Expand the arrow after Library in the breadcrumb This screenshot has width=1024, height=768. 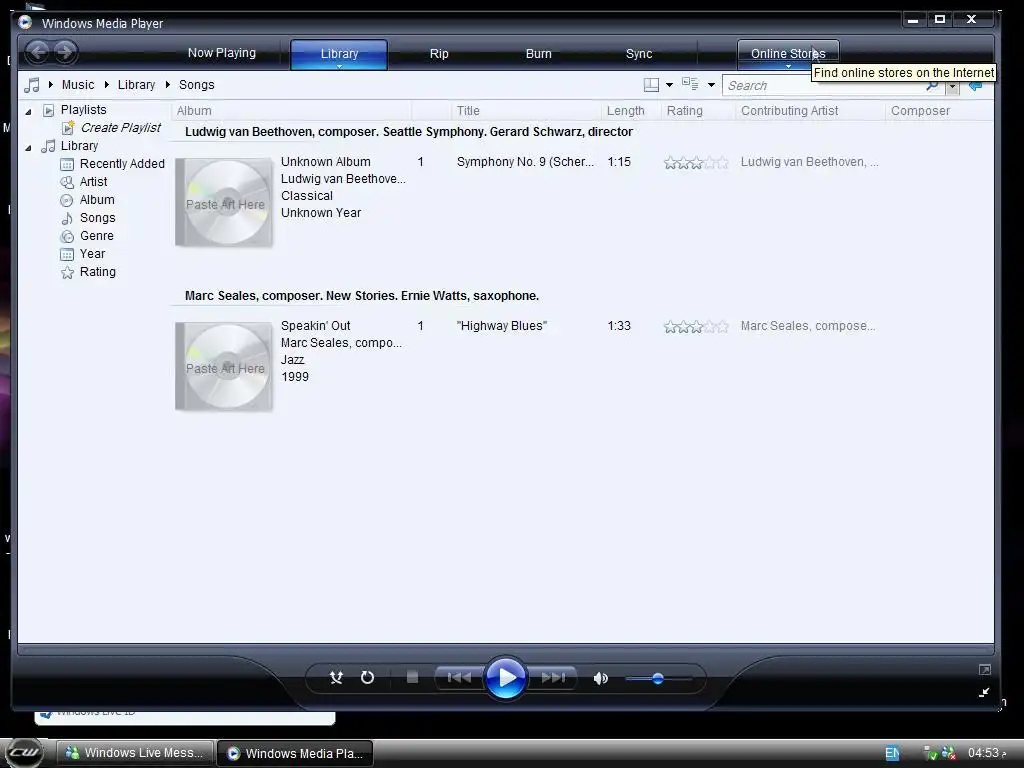click(x=167, y=85)
